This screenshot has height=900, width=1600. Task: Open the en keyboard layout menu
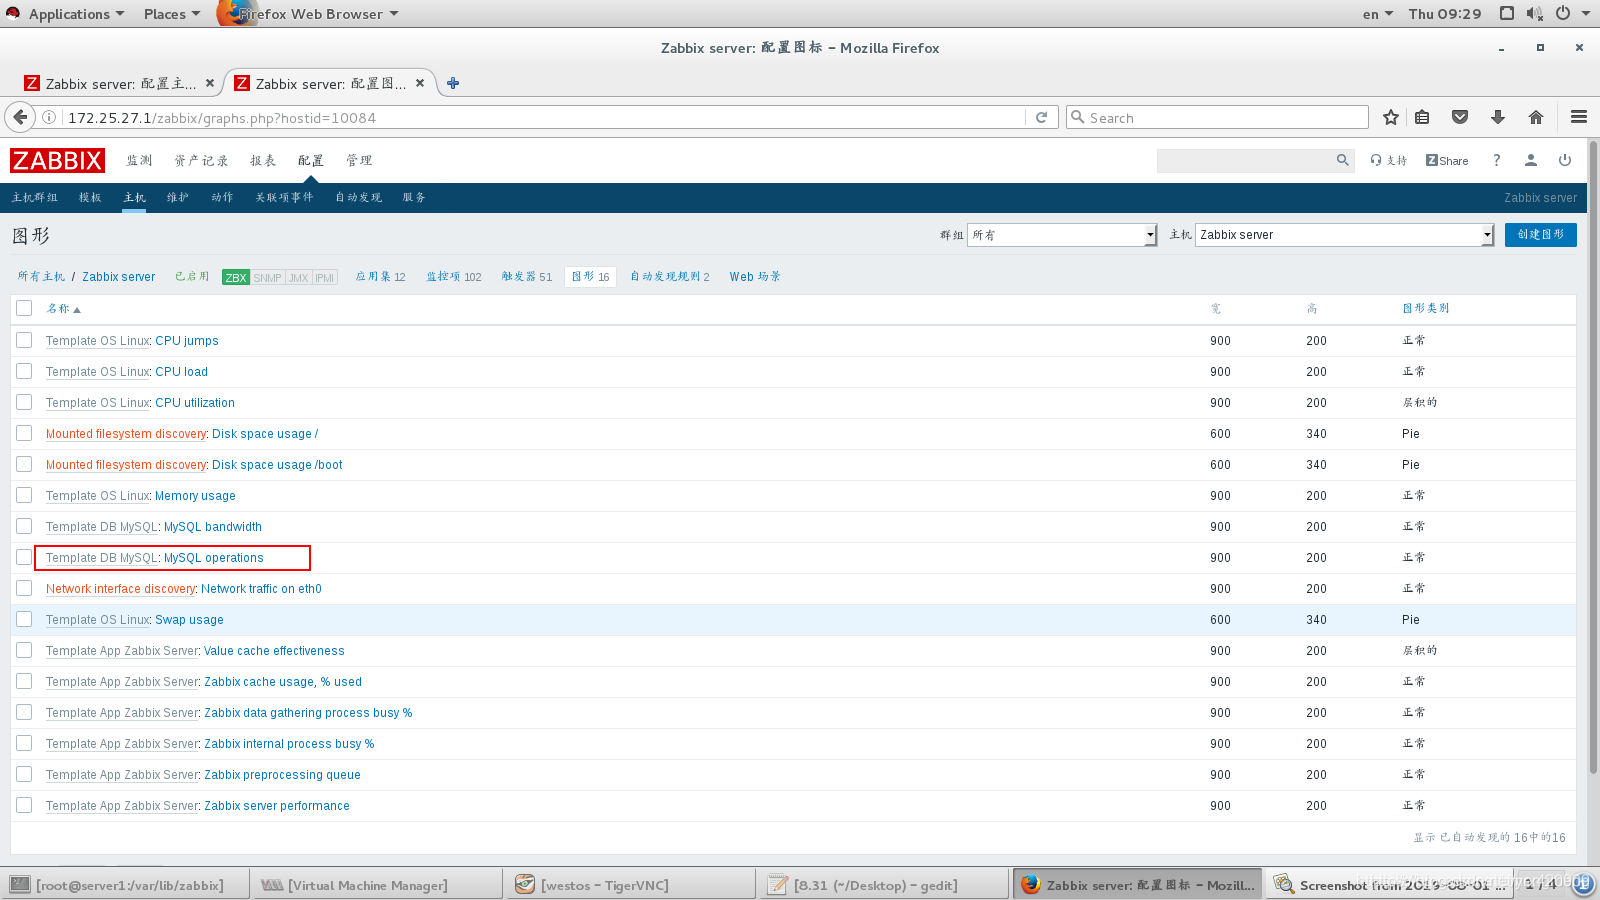1377,13
